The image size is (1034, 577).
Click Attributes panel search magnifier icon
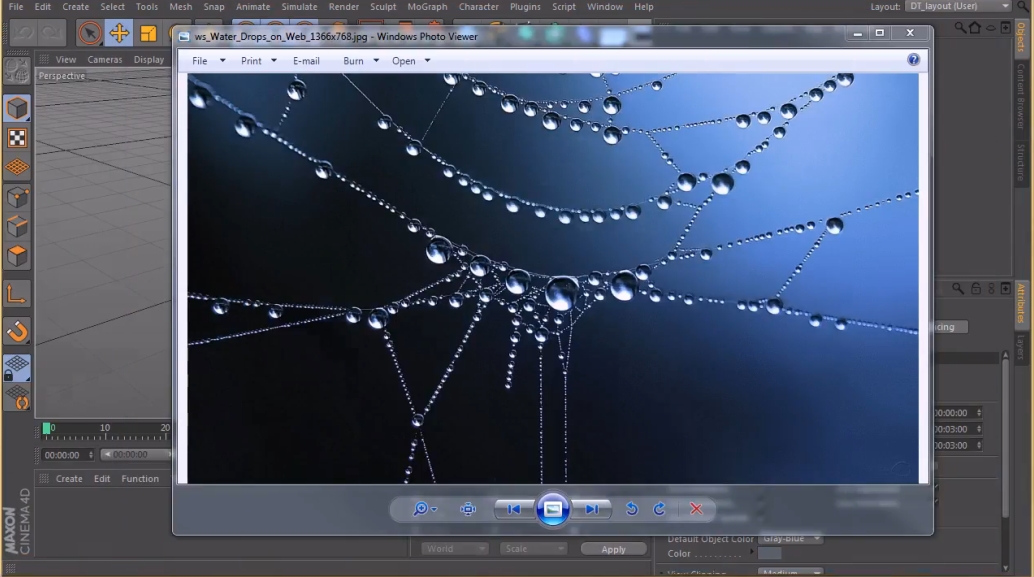coord(958,289)
